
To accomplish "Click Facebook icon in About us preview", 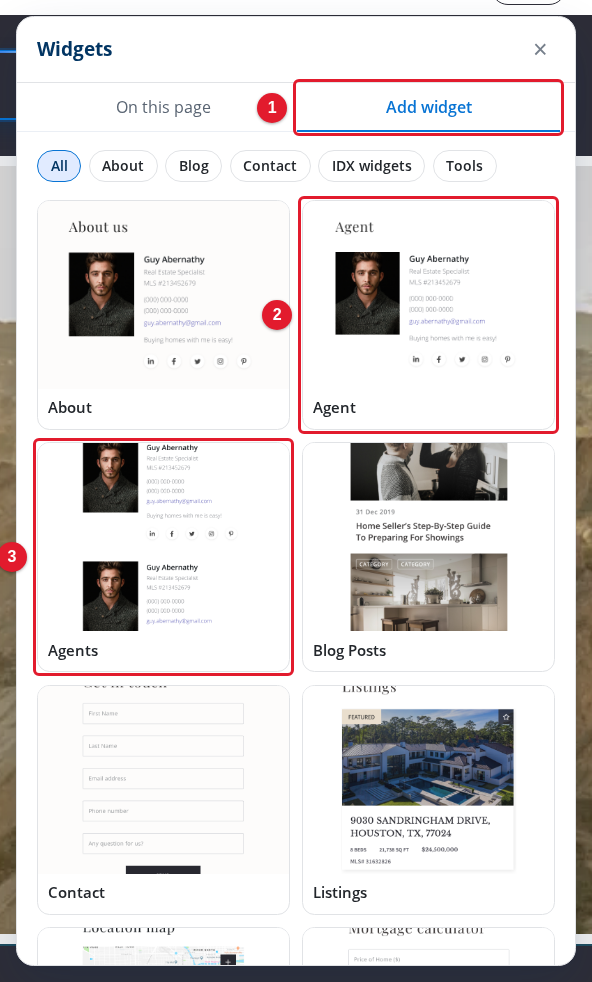I will 174,361.
